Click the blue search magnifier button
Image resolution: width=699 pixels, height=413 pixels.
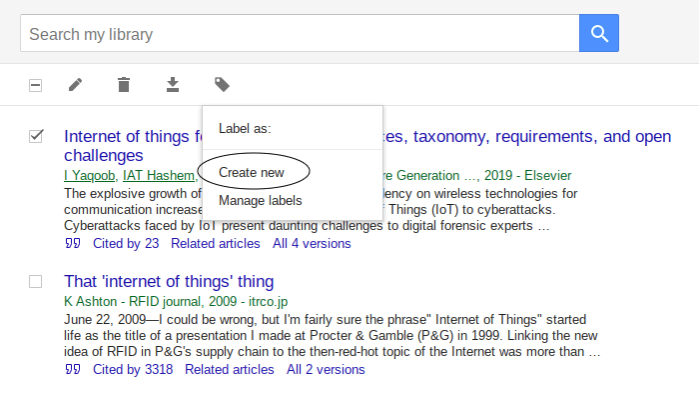tap(599, 34)
